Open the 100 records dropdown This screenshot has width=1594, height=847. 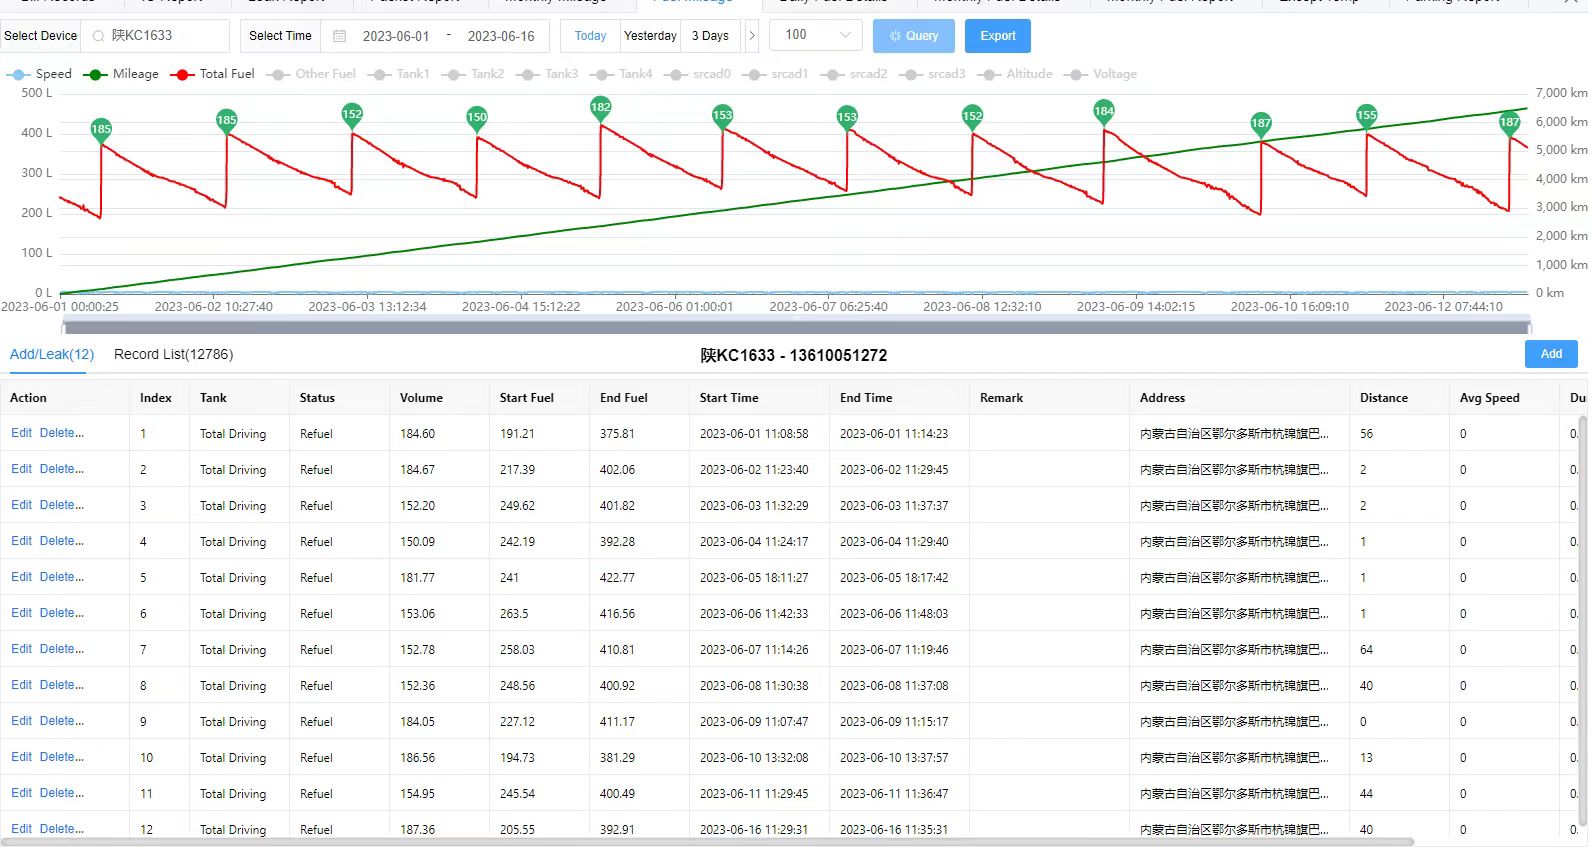816,35
